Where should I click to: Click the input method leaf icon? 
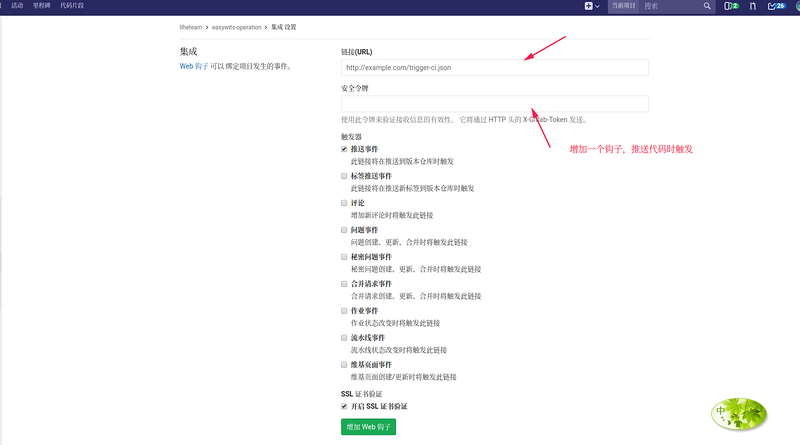point(739,414)
